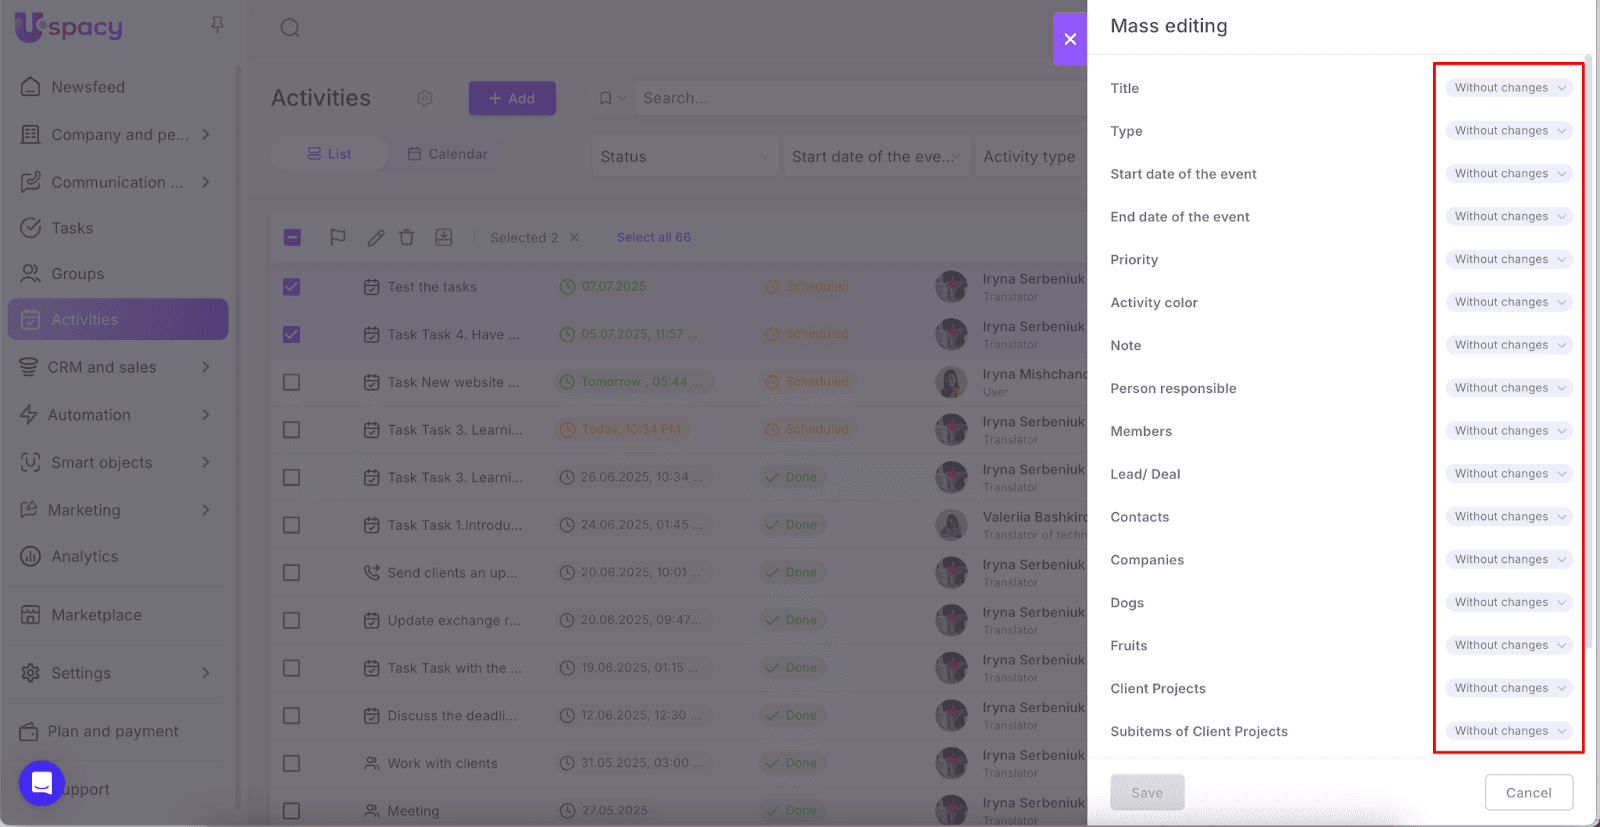Close the Mass editing panel
Screen dimensions: 1600x827
point(1070,39)
